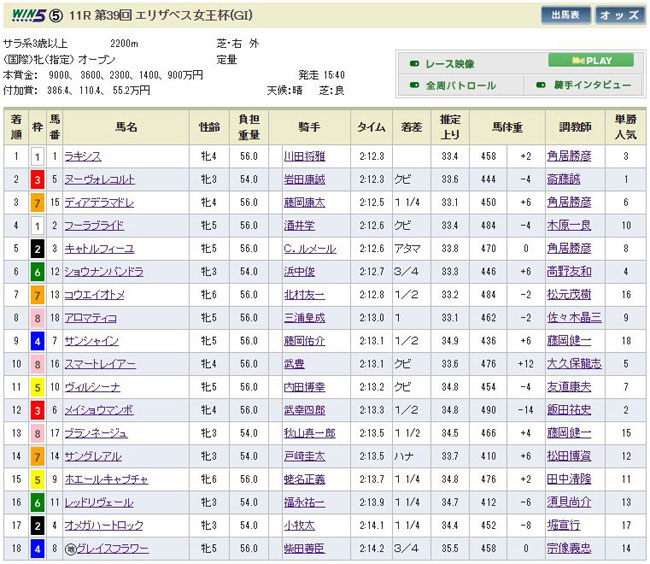
Task: Open the 出馬表 entry list
Action: click(566, 15)
